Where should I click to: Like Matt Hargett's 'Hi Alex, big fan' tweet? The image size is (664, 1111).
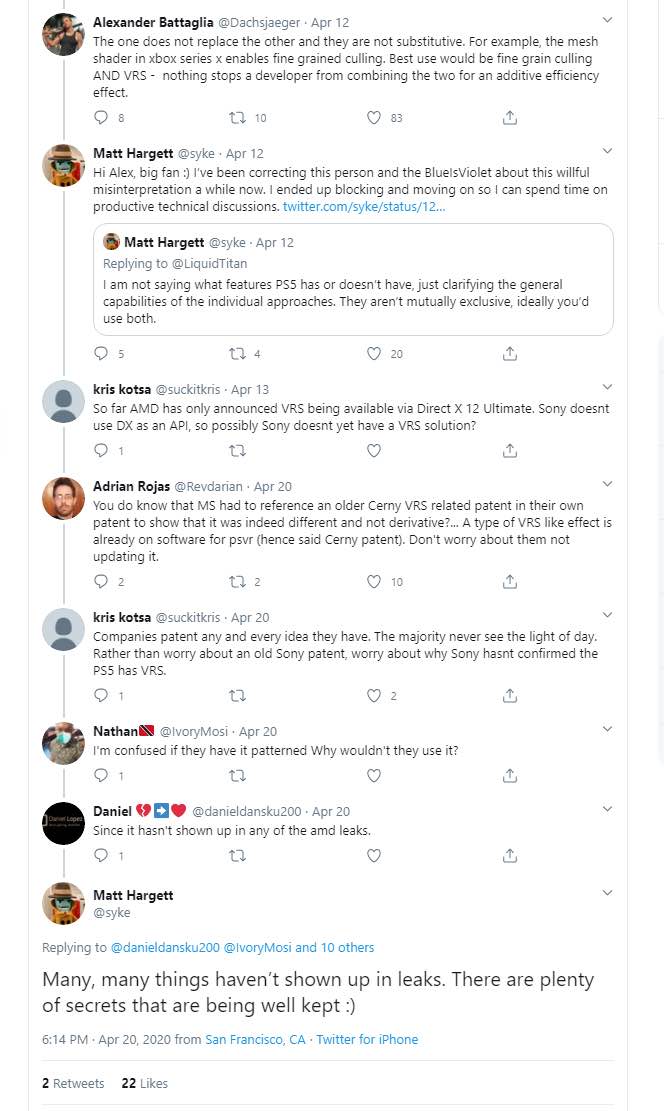[x=374, y=353]
